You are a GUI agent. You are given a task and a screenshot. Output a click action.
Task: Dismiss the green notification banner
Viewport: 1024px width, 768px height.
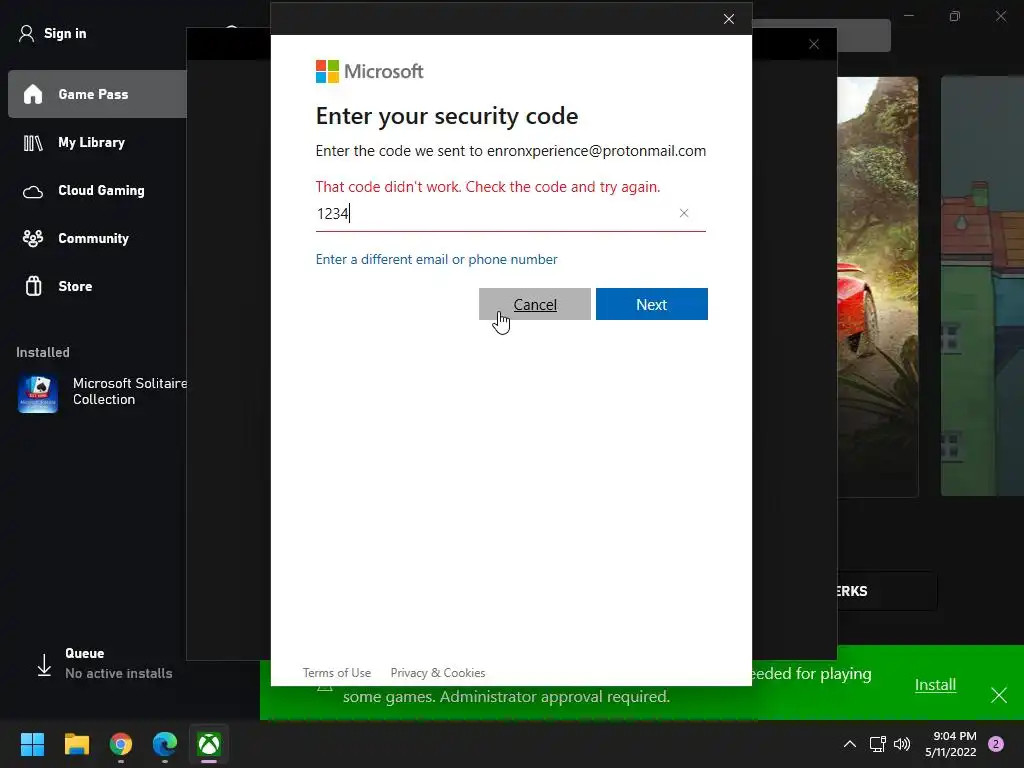tap(999, 695)
